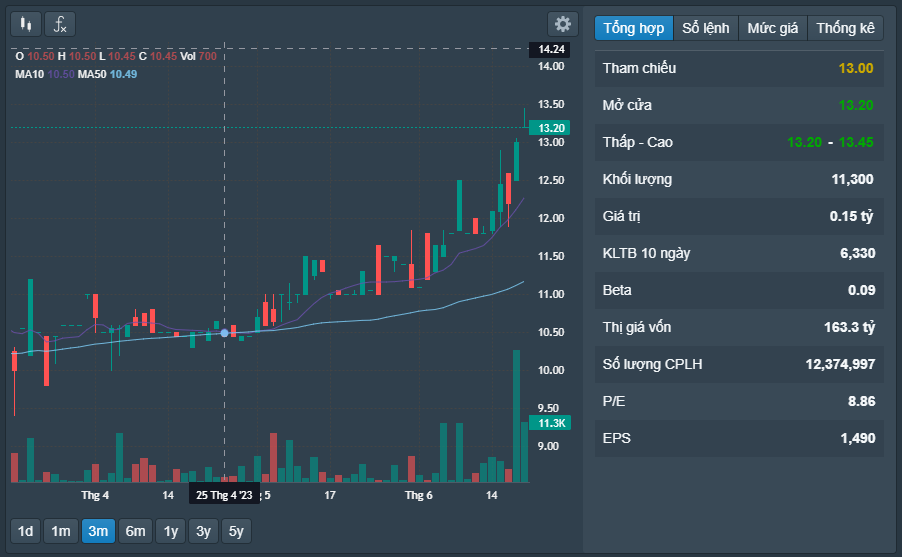
Task: Click the 25 Thg 4 '23 date marker
Action: tap(224, 495)
